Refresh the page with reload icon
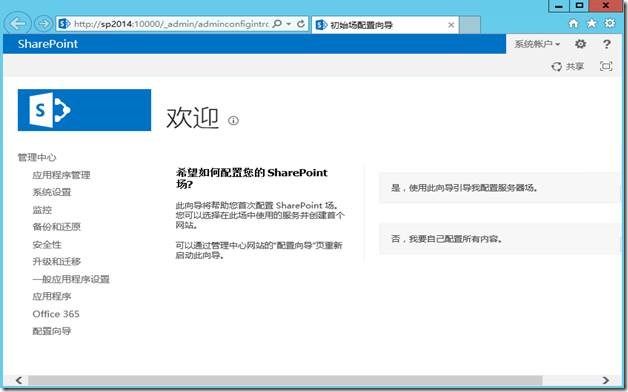The height and width of the screenshot is (392, 628). coord(301,24)
